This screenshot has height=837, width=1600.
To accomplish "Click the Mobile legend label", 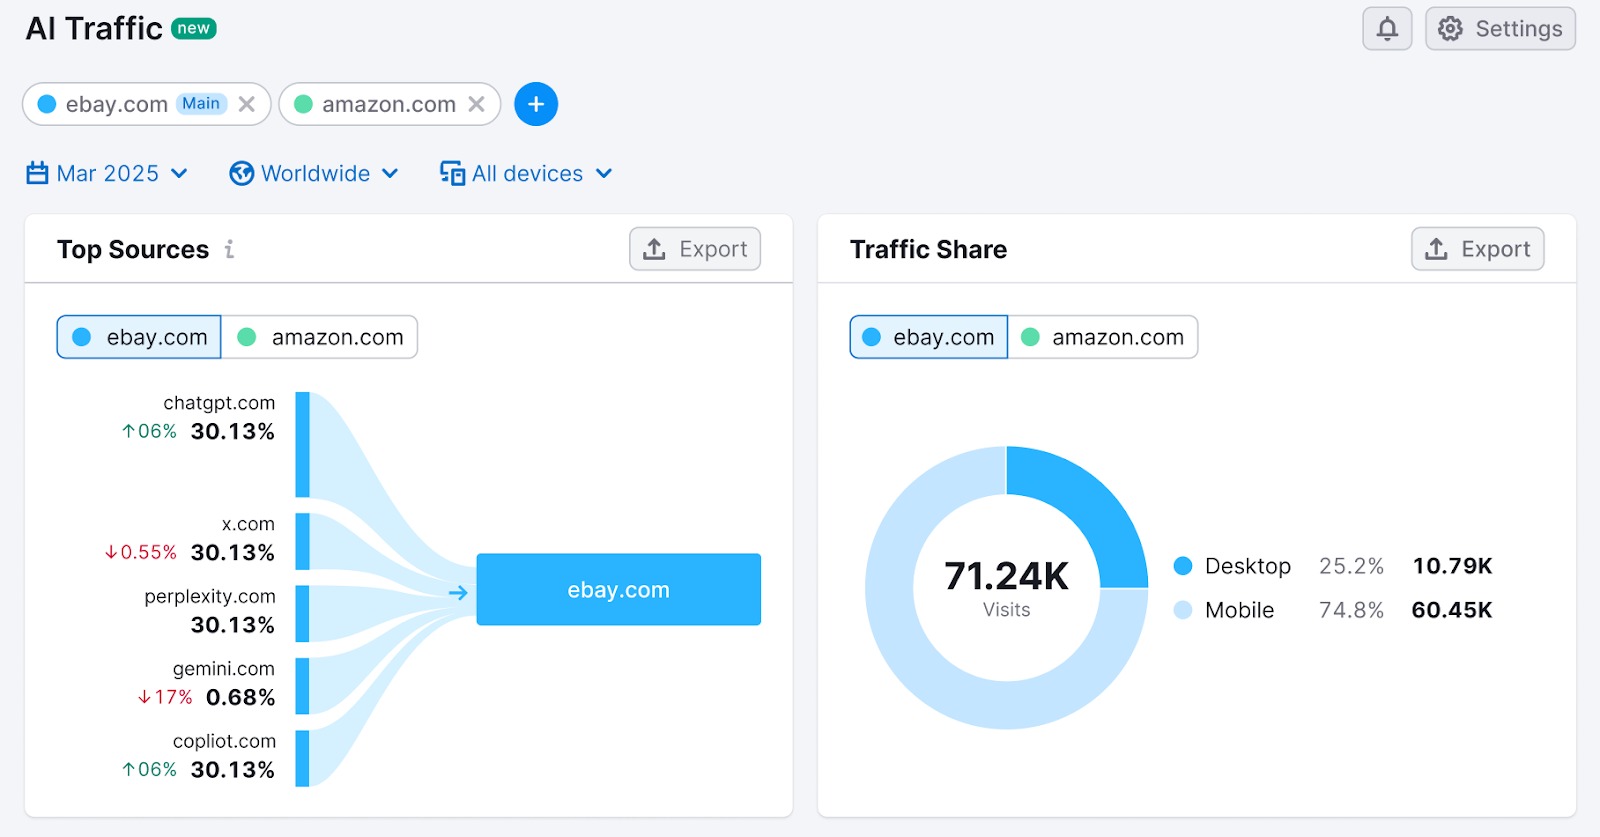I will click(x=1240, y=610).
